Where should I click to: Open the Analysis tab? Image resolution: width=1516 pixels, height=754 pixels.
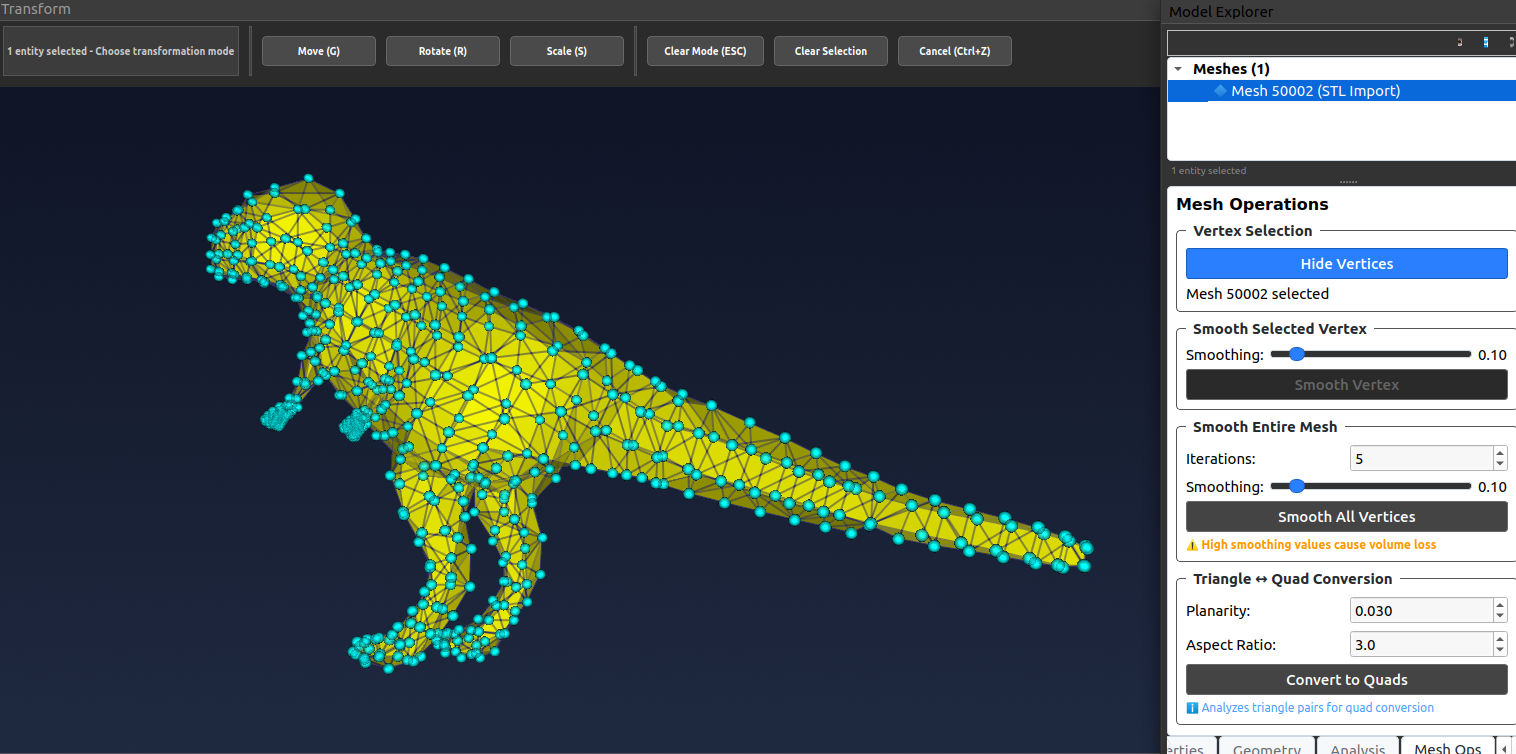point(1356,747)
